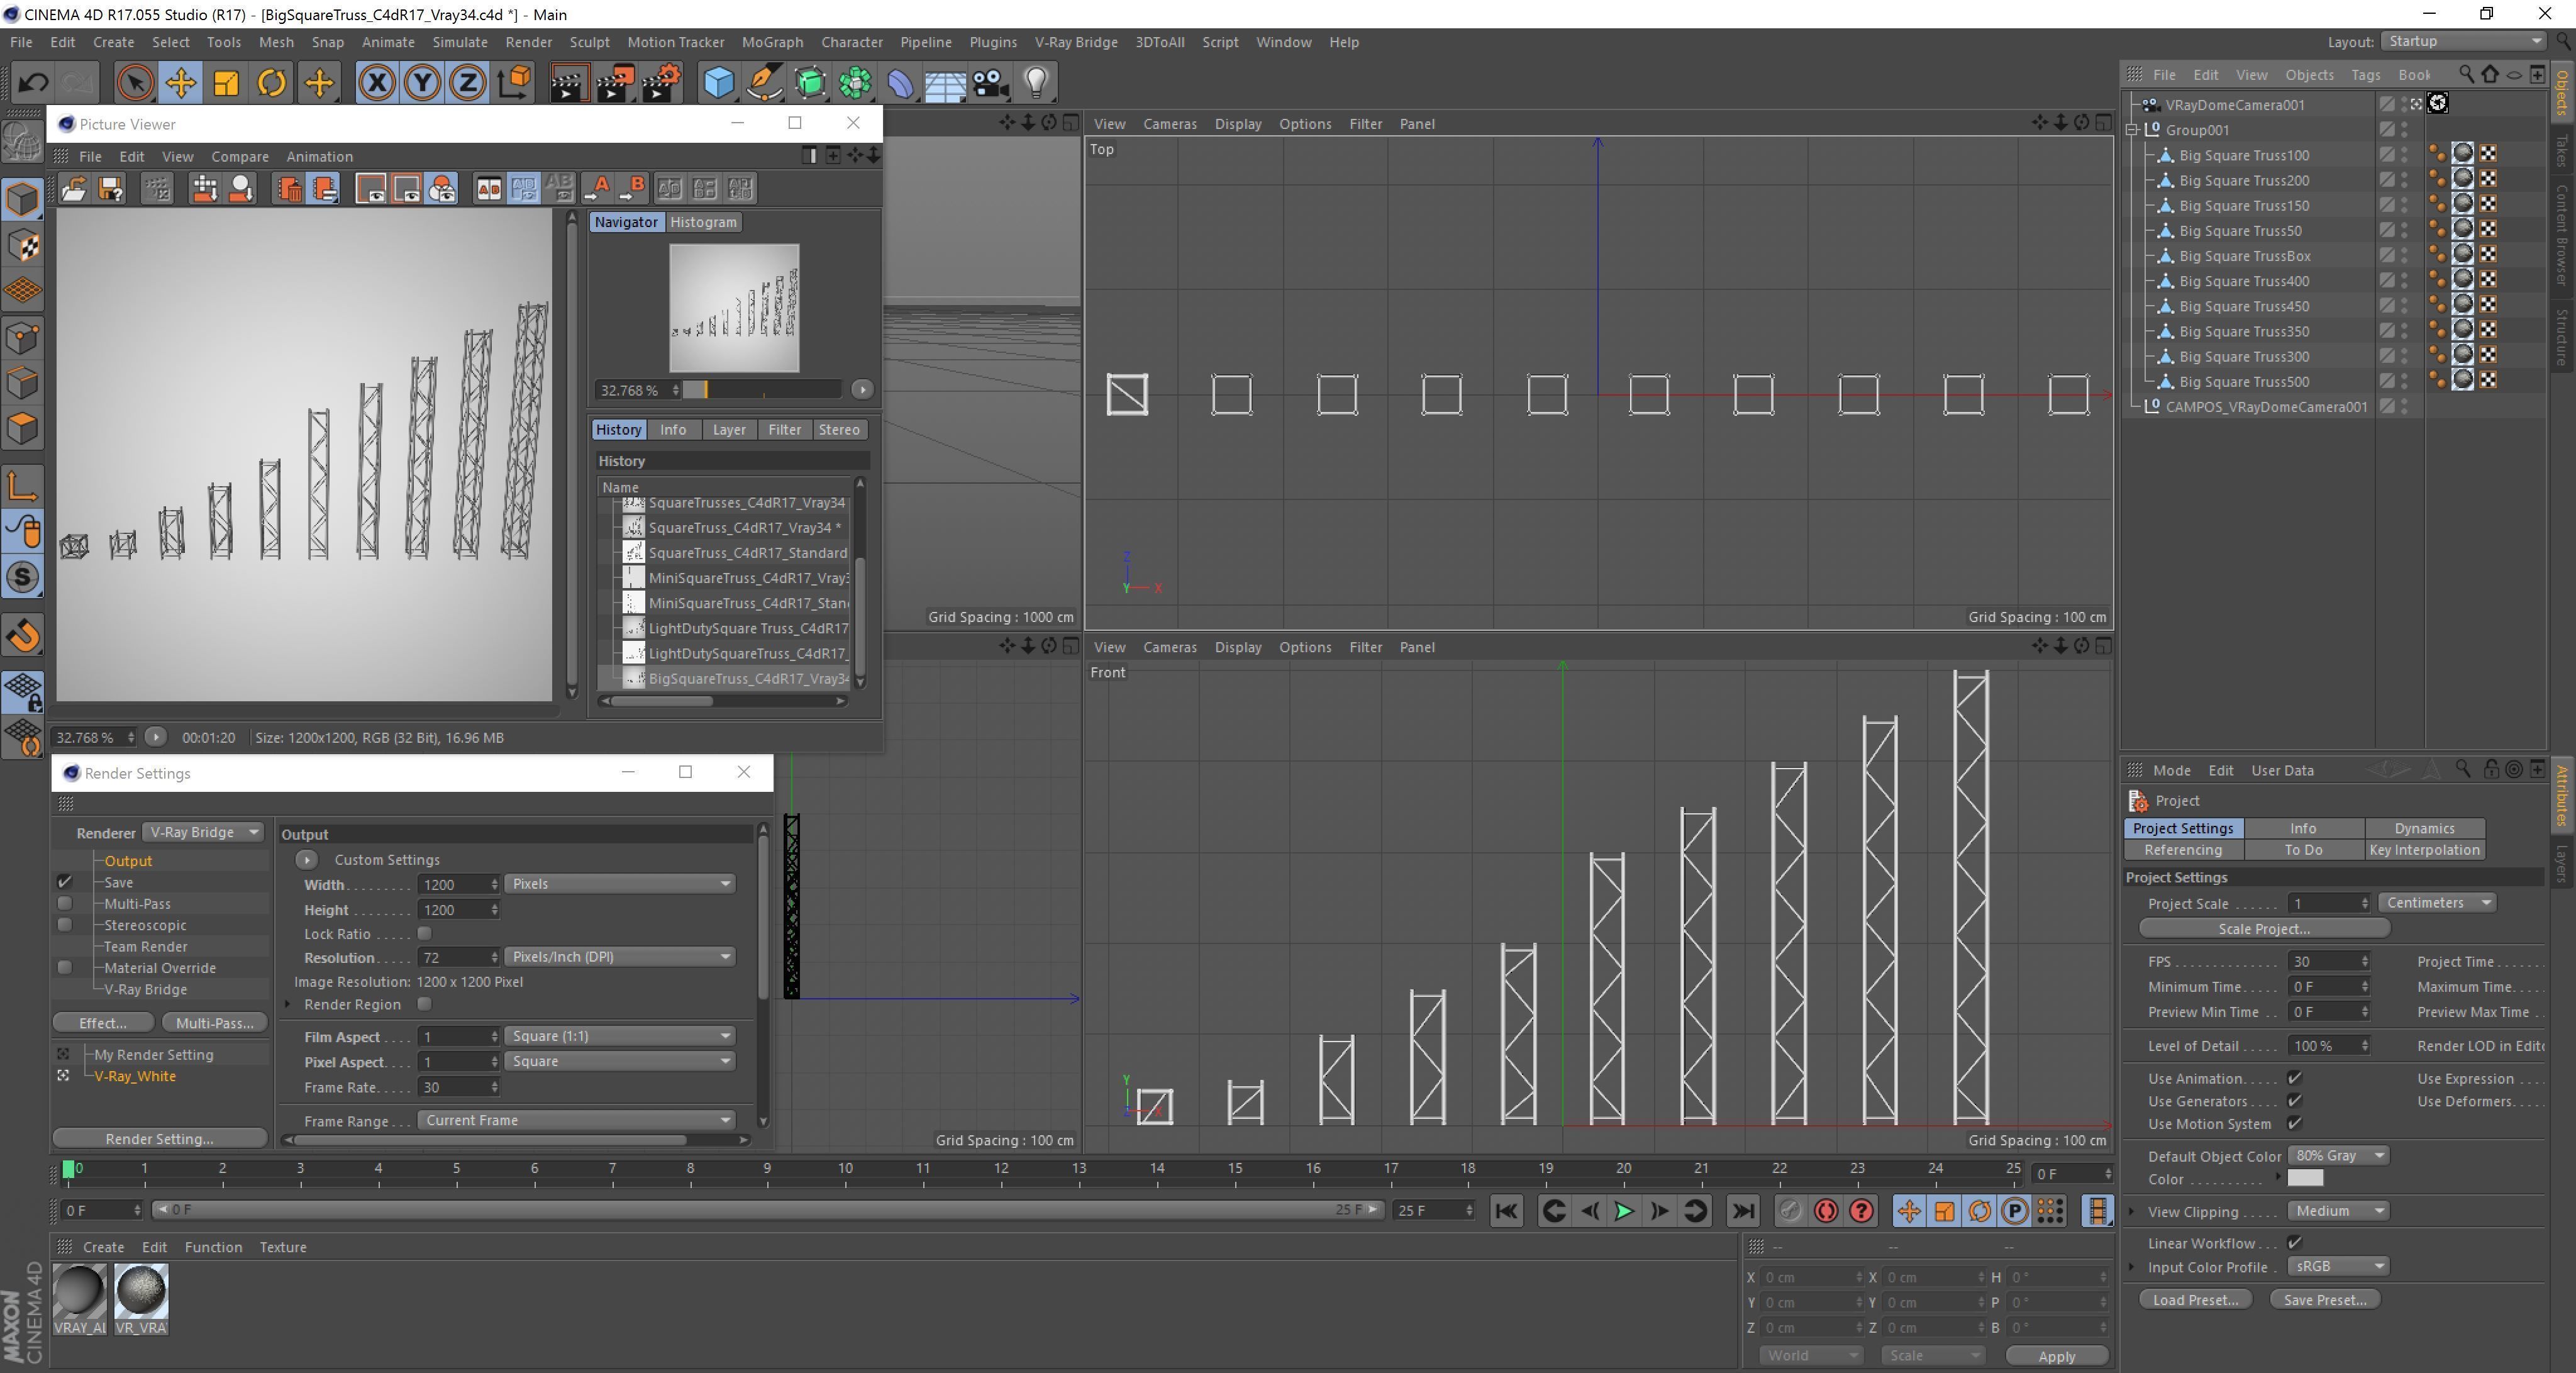Screen dimensions: 2576x1373
Task: Click the Scale tool icon
Action: 226,83
